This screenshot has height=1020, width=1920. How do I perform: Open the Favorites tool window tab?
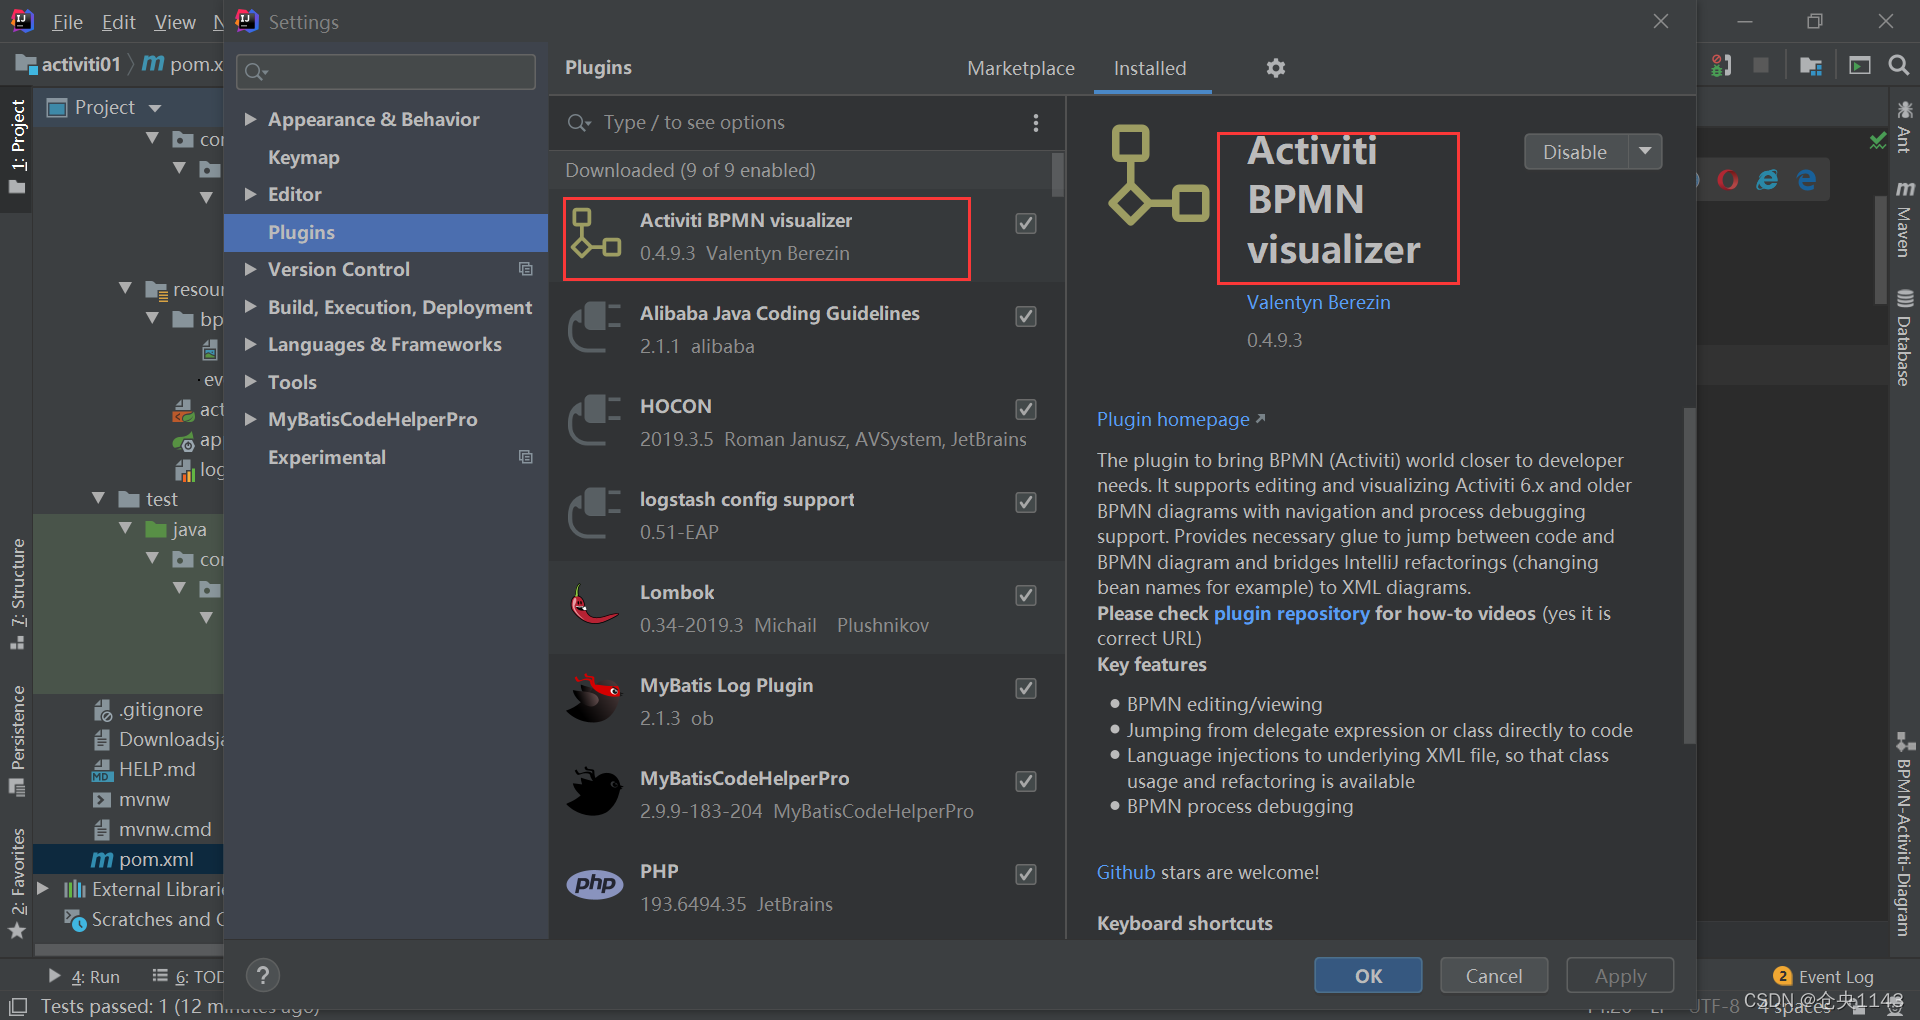[x=17, y=884]
